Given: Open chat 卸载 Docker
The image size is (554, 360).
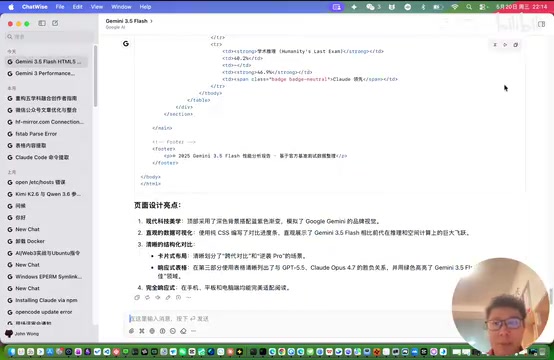Looking at the screenshot, I should (x=46, y=241).
